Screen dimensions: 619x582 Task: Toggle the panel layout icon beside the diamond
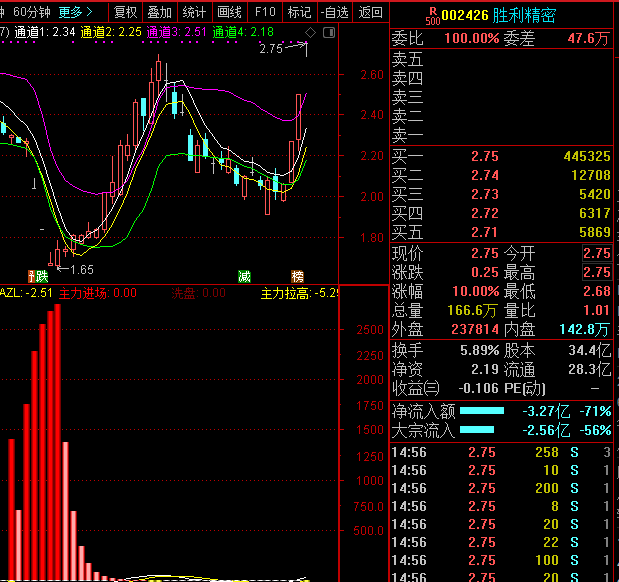pyautogui.click(x=329, y=33)
